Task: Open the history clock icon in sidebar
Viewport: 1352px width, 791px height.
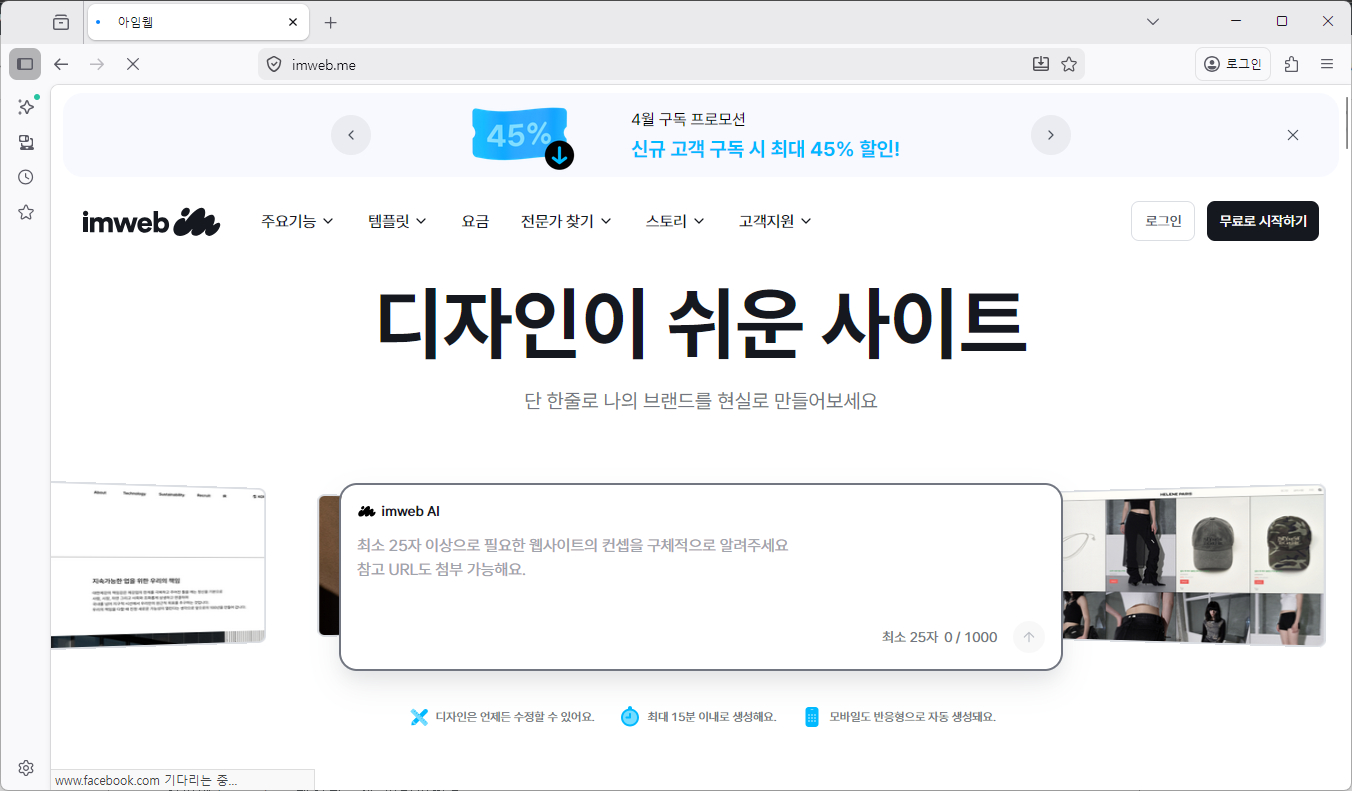Action: (x=26, y=177)
